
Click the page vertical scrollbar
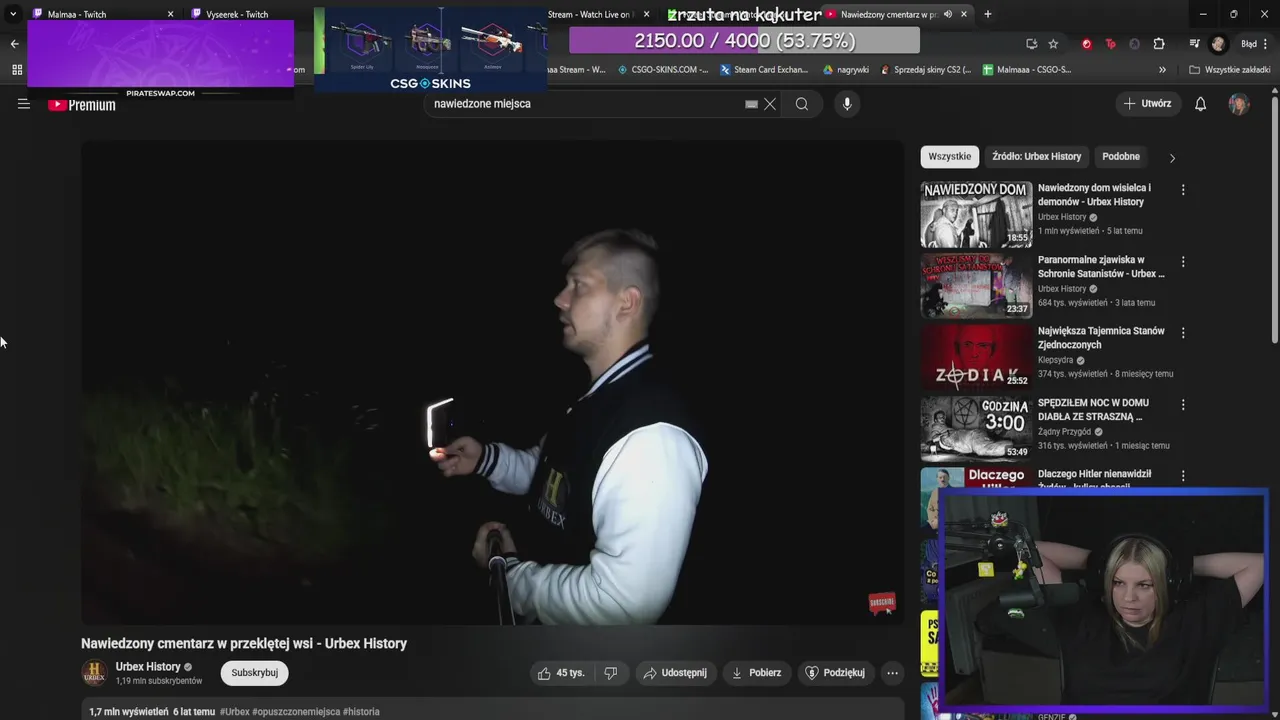pyautogui.click(x=1275, y=220)
